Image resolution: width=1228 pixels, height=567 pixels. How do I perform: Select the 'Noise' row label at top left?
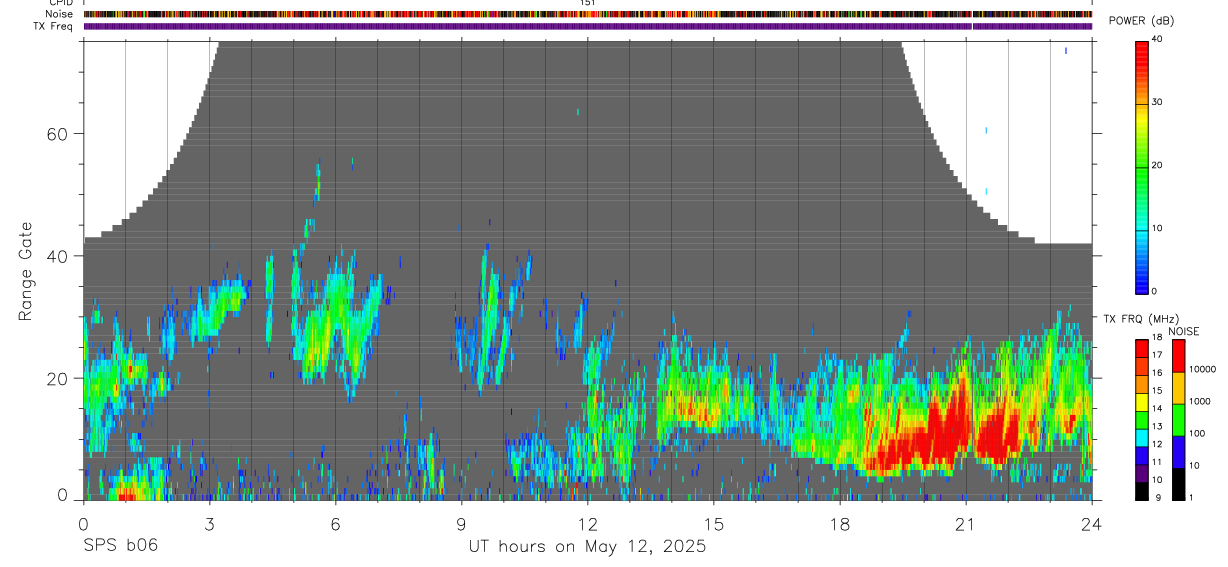[58, 15]
